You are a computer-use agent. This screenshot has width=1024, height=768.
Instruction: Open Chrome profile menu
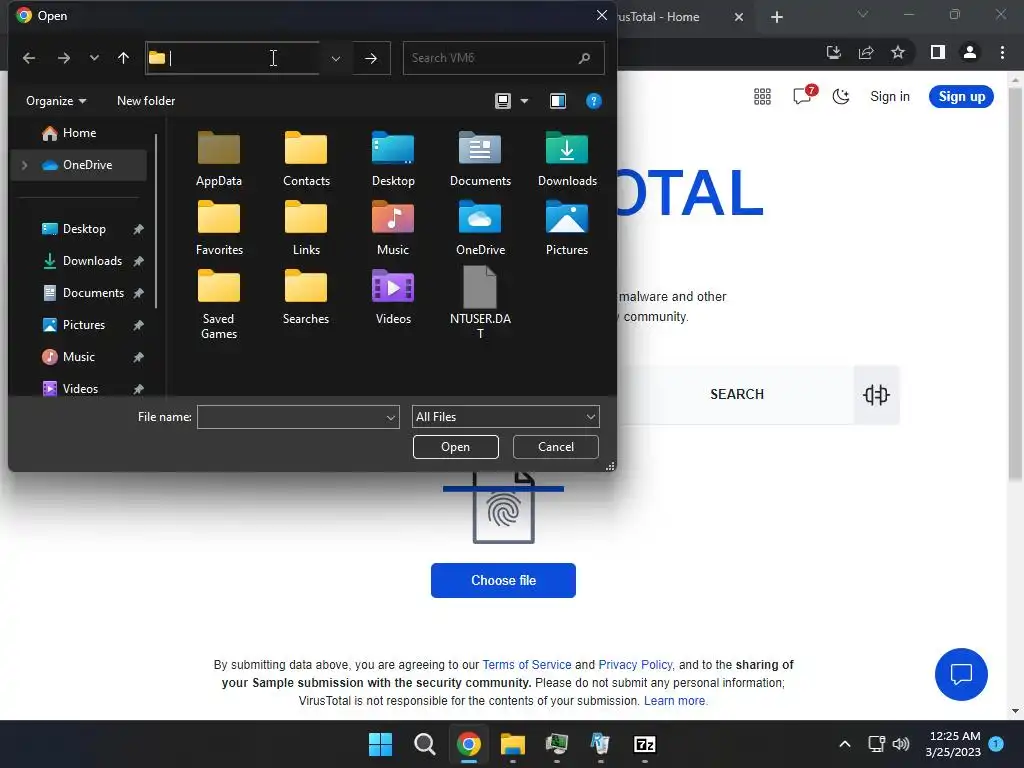click(970, 52)
